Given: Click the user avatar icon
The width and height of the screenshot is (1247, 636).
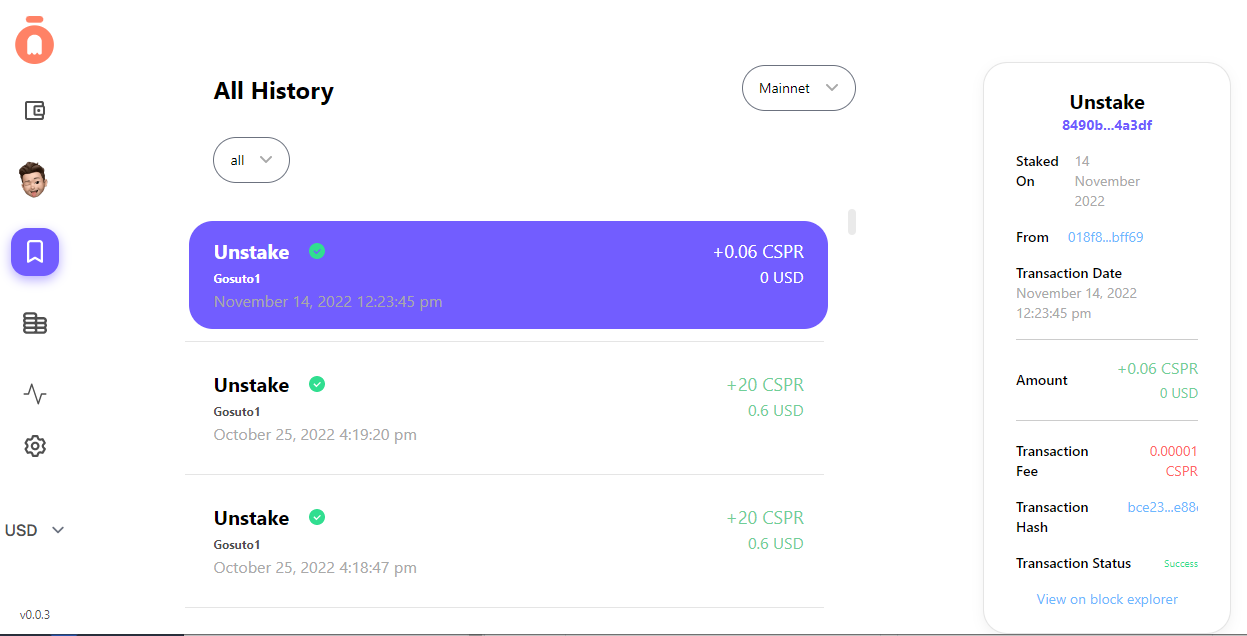Looking at the screenshot, I should pos(34,180).
